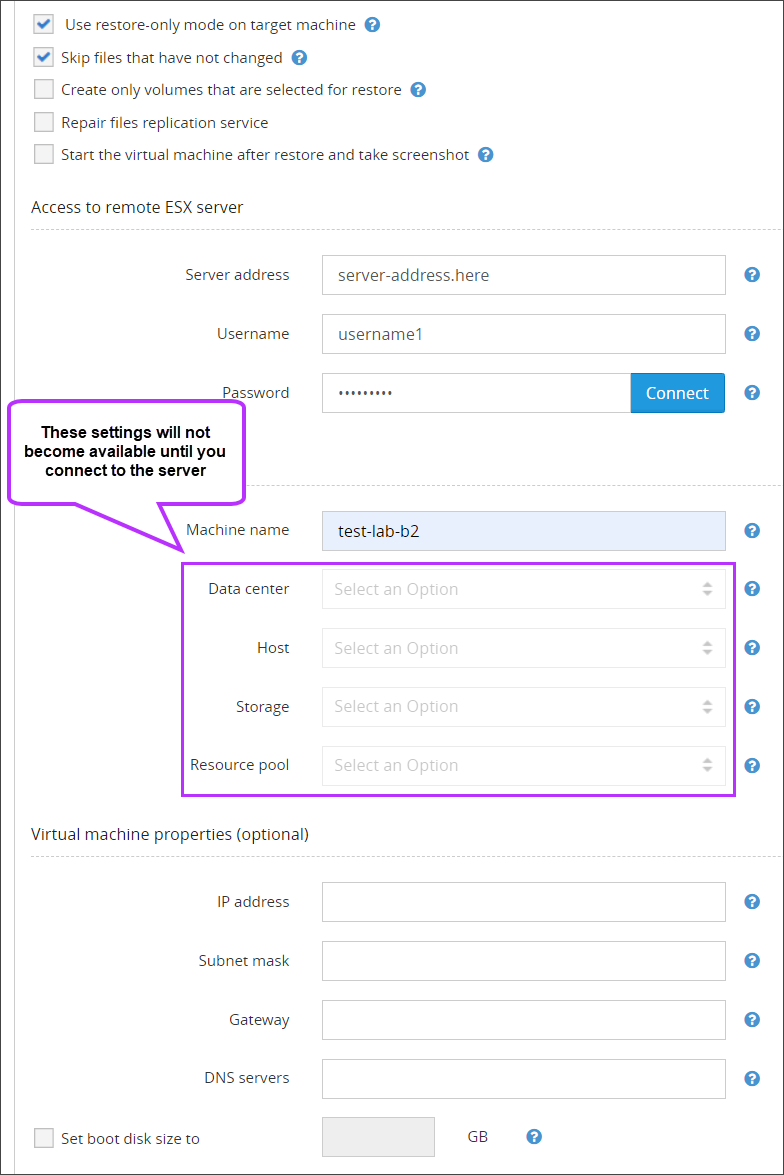The height and width of the screenshot is (1175, 784).
Task: Open the Data center dropdown
Action: 523,589
